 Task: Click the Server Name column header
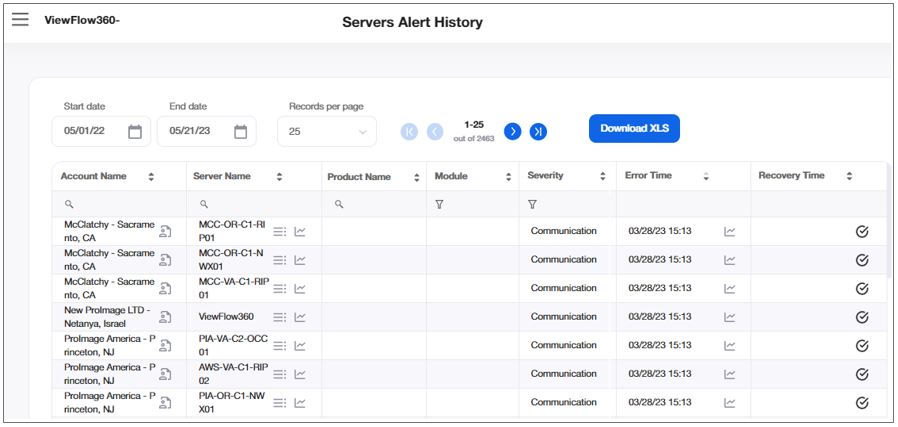pyautogui.click(x=223, y=176)
